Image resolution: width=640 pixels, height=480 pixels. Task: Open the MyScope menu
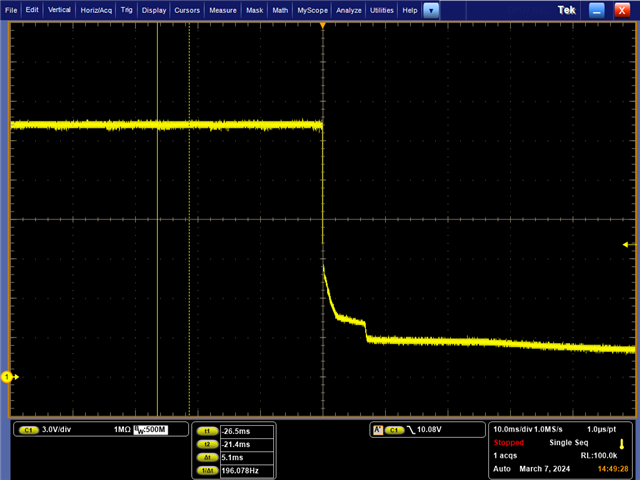(x=312, y=10)
